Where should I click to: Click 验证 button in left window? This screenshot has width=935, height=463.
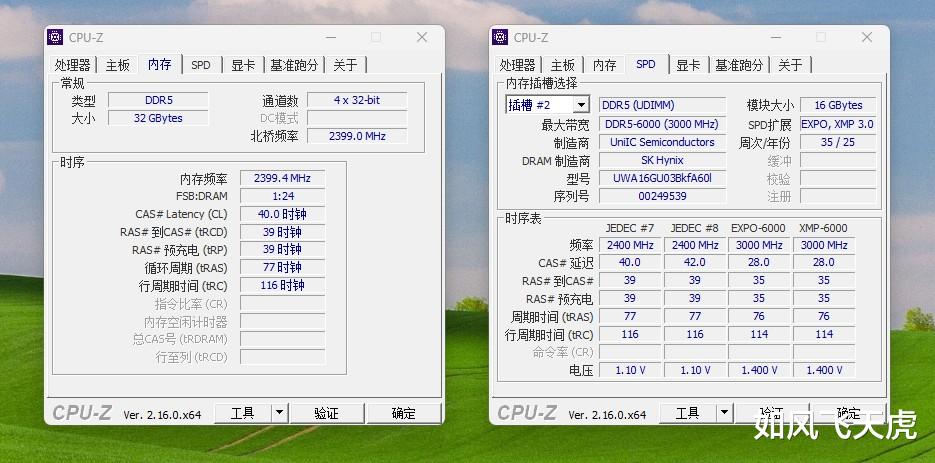(326, 413)
